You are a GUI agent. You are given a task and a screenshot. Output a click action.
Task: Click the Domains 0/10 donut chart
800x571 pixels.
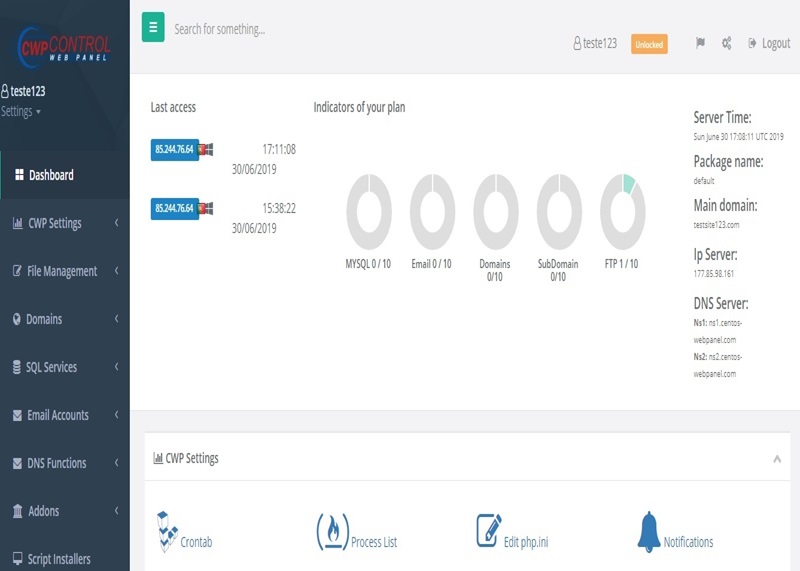pyautogui.click(x=495, y=211)
